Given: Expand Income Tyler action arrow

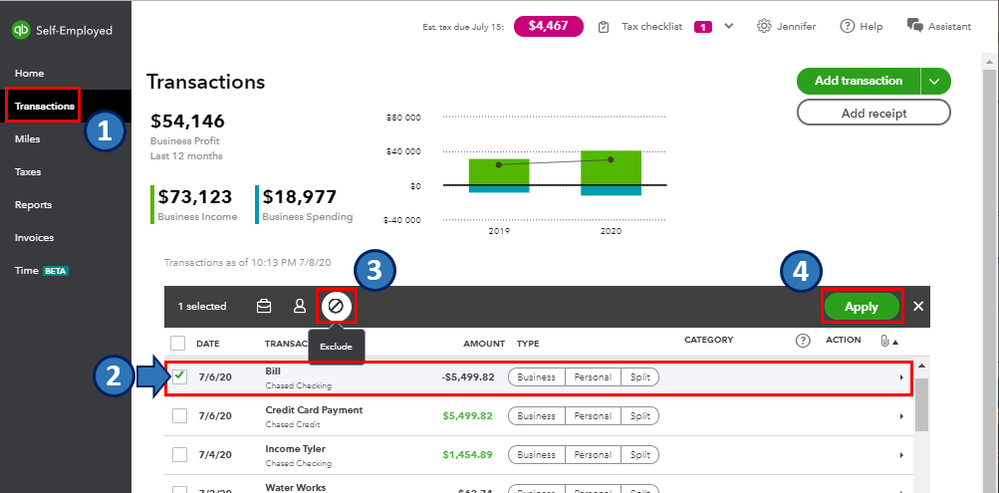Looking at the screenshot, I should pos(902,455).
